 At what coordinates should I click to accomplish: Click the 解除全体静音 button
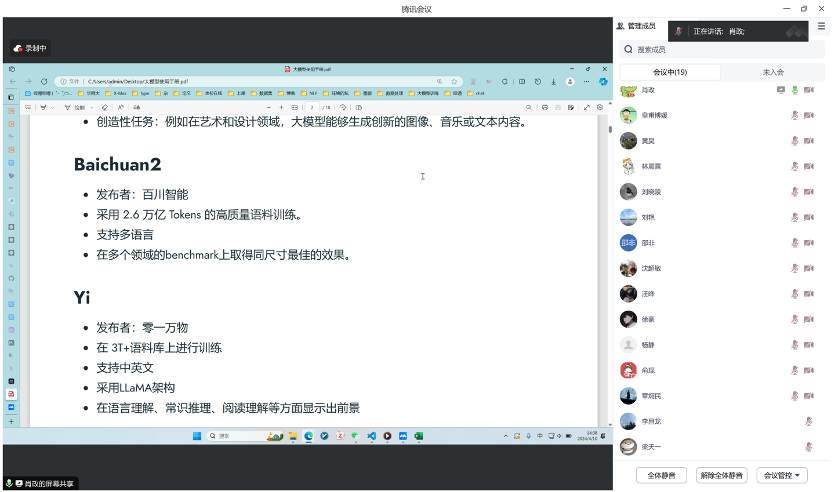pyautogui.click(x=722, y=475)
